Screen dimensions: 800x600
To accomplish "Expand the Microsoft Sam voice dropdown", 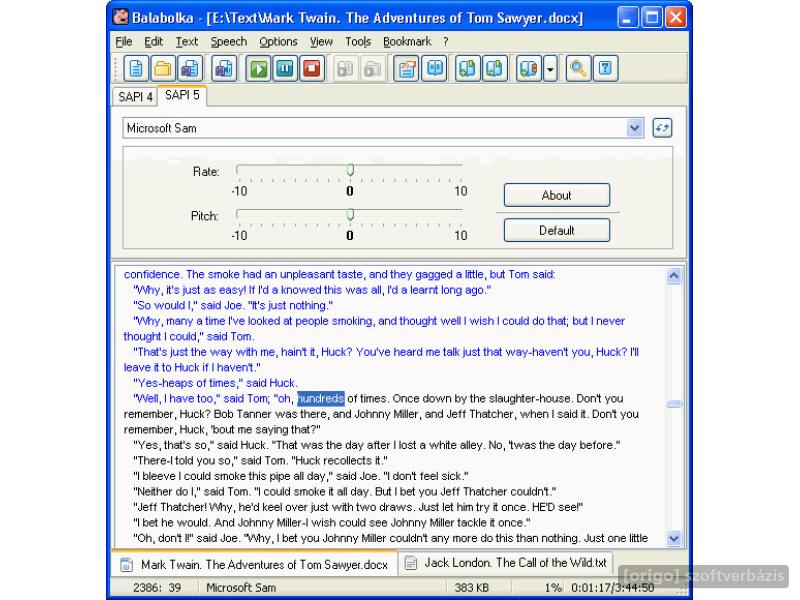I will (x=634, y=128).
